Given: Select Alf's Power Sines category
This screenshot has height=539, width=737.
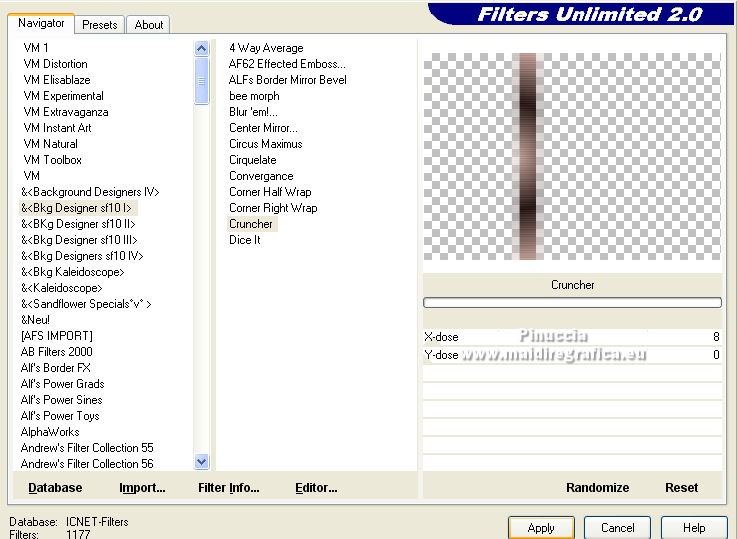Looking at the screenshot, I should click(62, 399).
